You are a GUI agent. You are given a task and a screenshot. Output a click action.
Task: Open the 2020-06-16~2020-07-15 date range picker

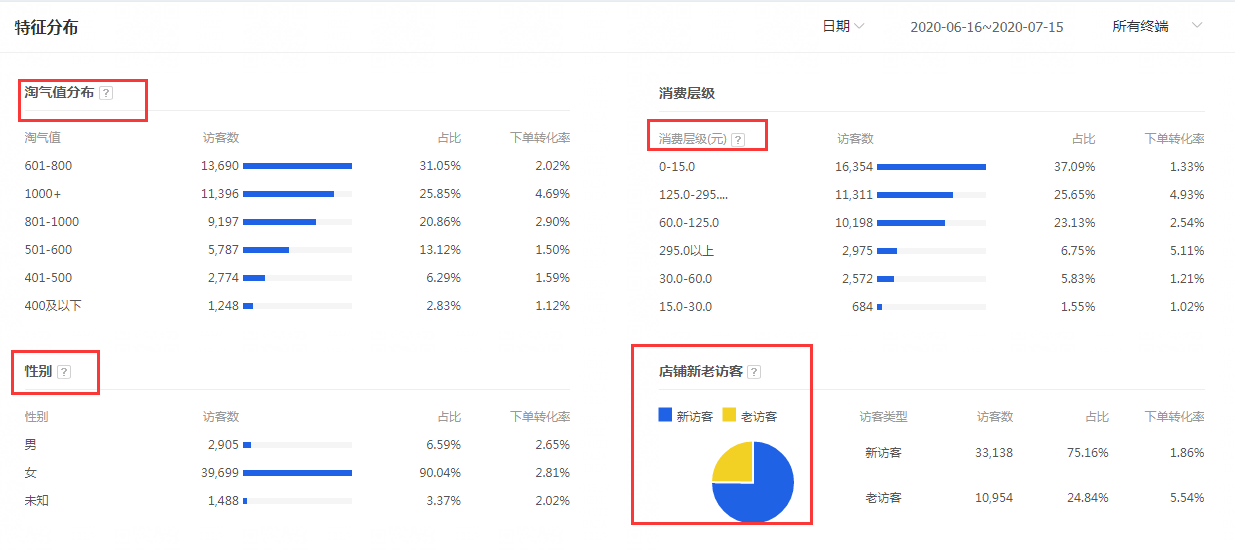[x=986, y=27]
